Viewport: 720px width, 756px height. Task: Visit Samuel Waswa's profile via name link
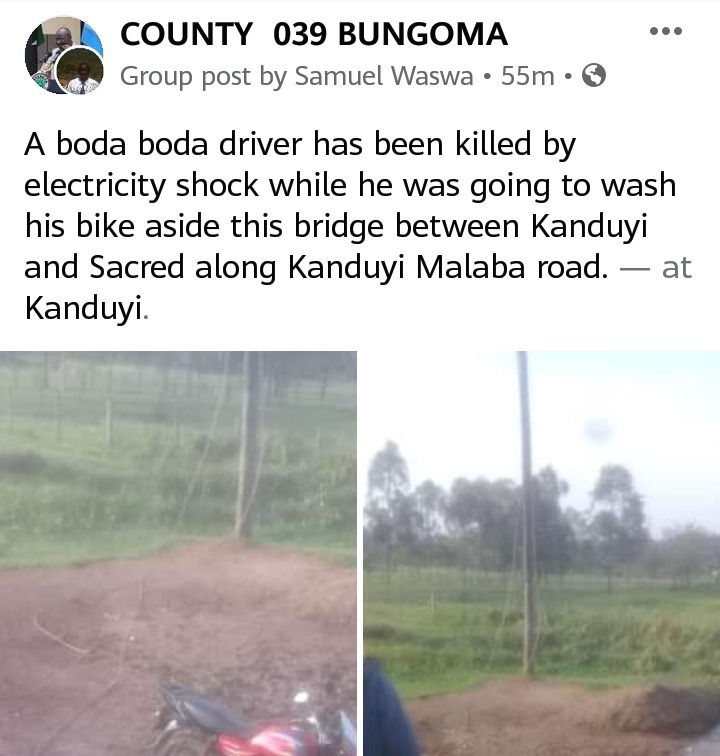[384, 76]
